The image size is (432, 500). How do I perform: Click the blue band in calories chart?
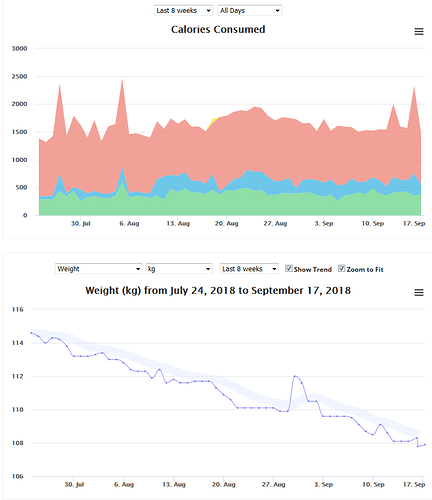click(x=253, y=180)
